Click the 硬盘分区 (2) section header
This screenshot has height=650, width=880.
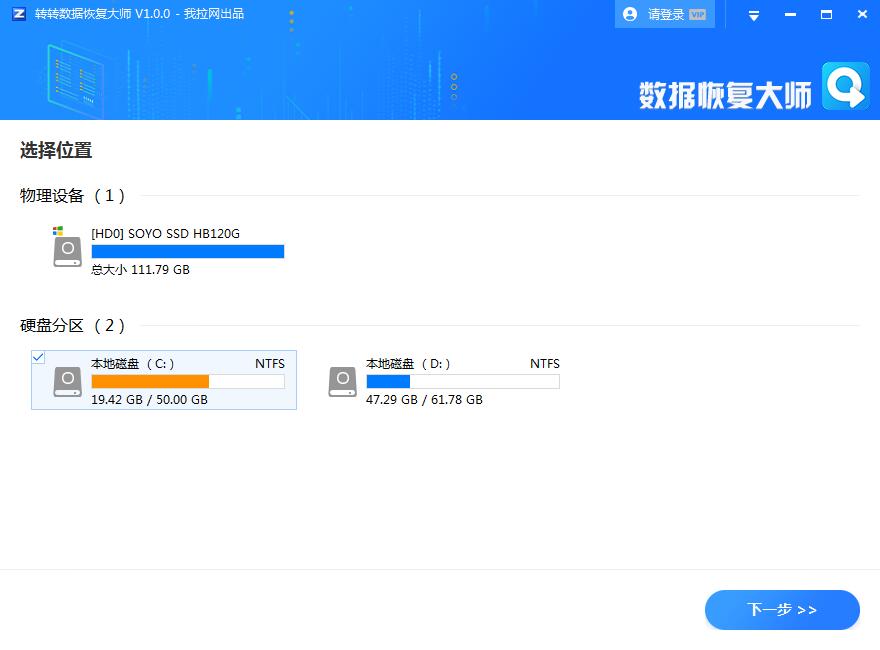[x=72, y=326]
